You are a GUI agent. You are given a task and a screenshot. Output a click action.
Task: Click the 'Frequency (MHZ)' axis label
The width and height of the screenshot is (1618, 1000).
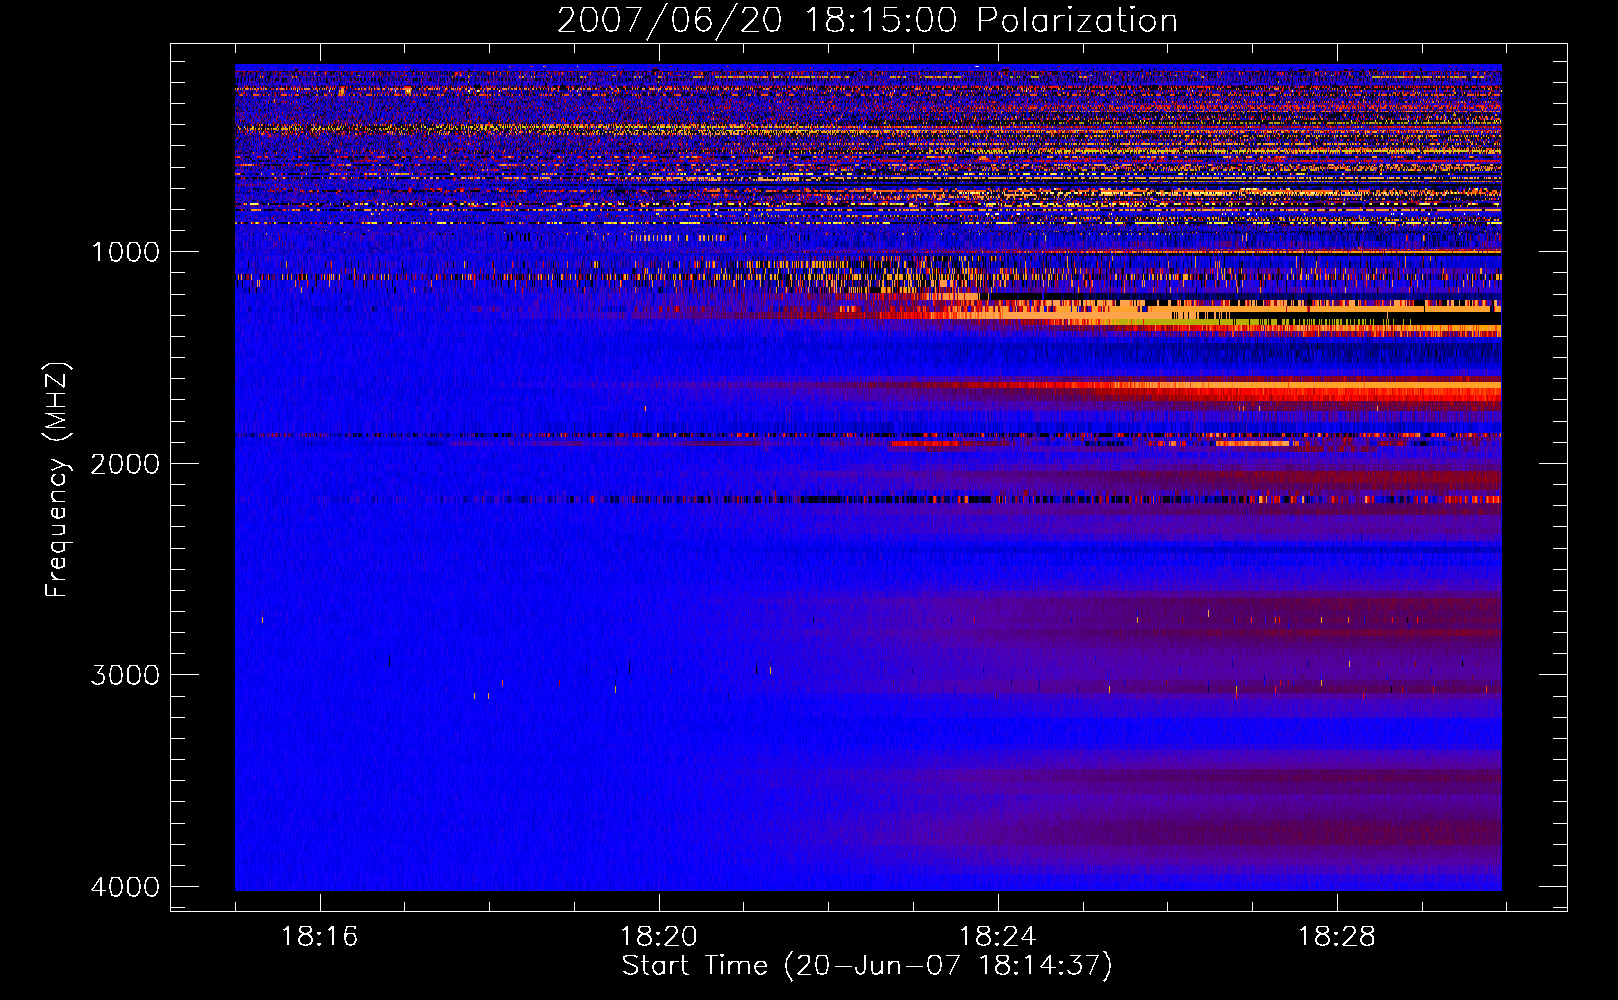tap(57, 480)
